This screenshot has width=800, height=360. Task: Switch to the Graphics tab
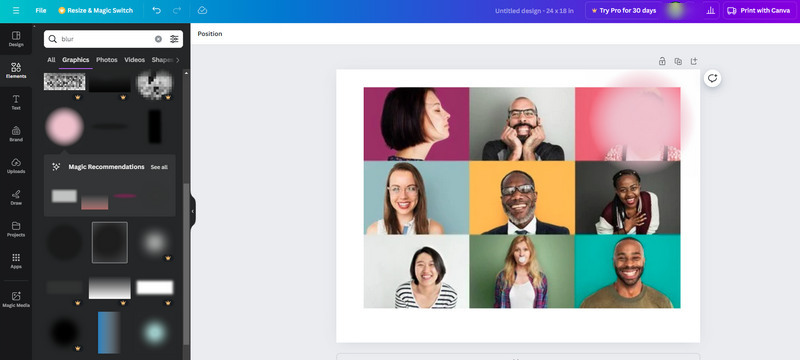coord(76,60)
